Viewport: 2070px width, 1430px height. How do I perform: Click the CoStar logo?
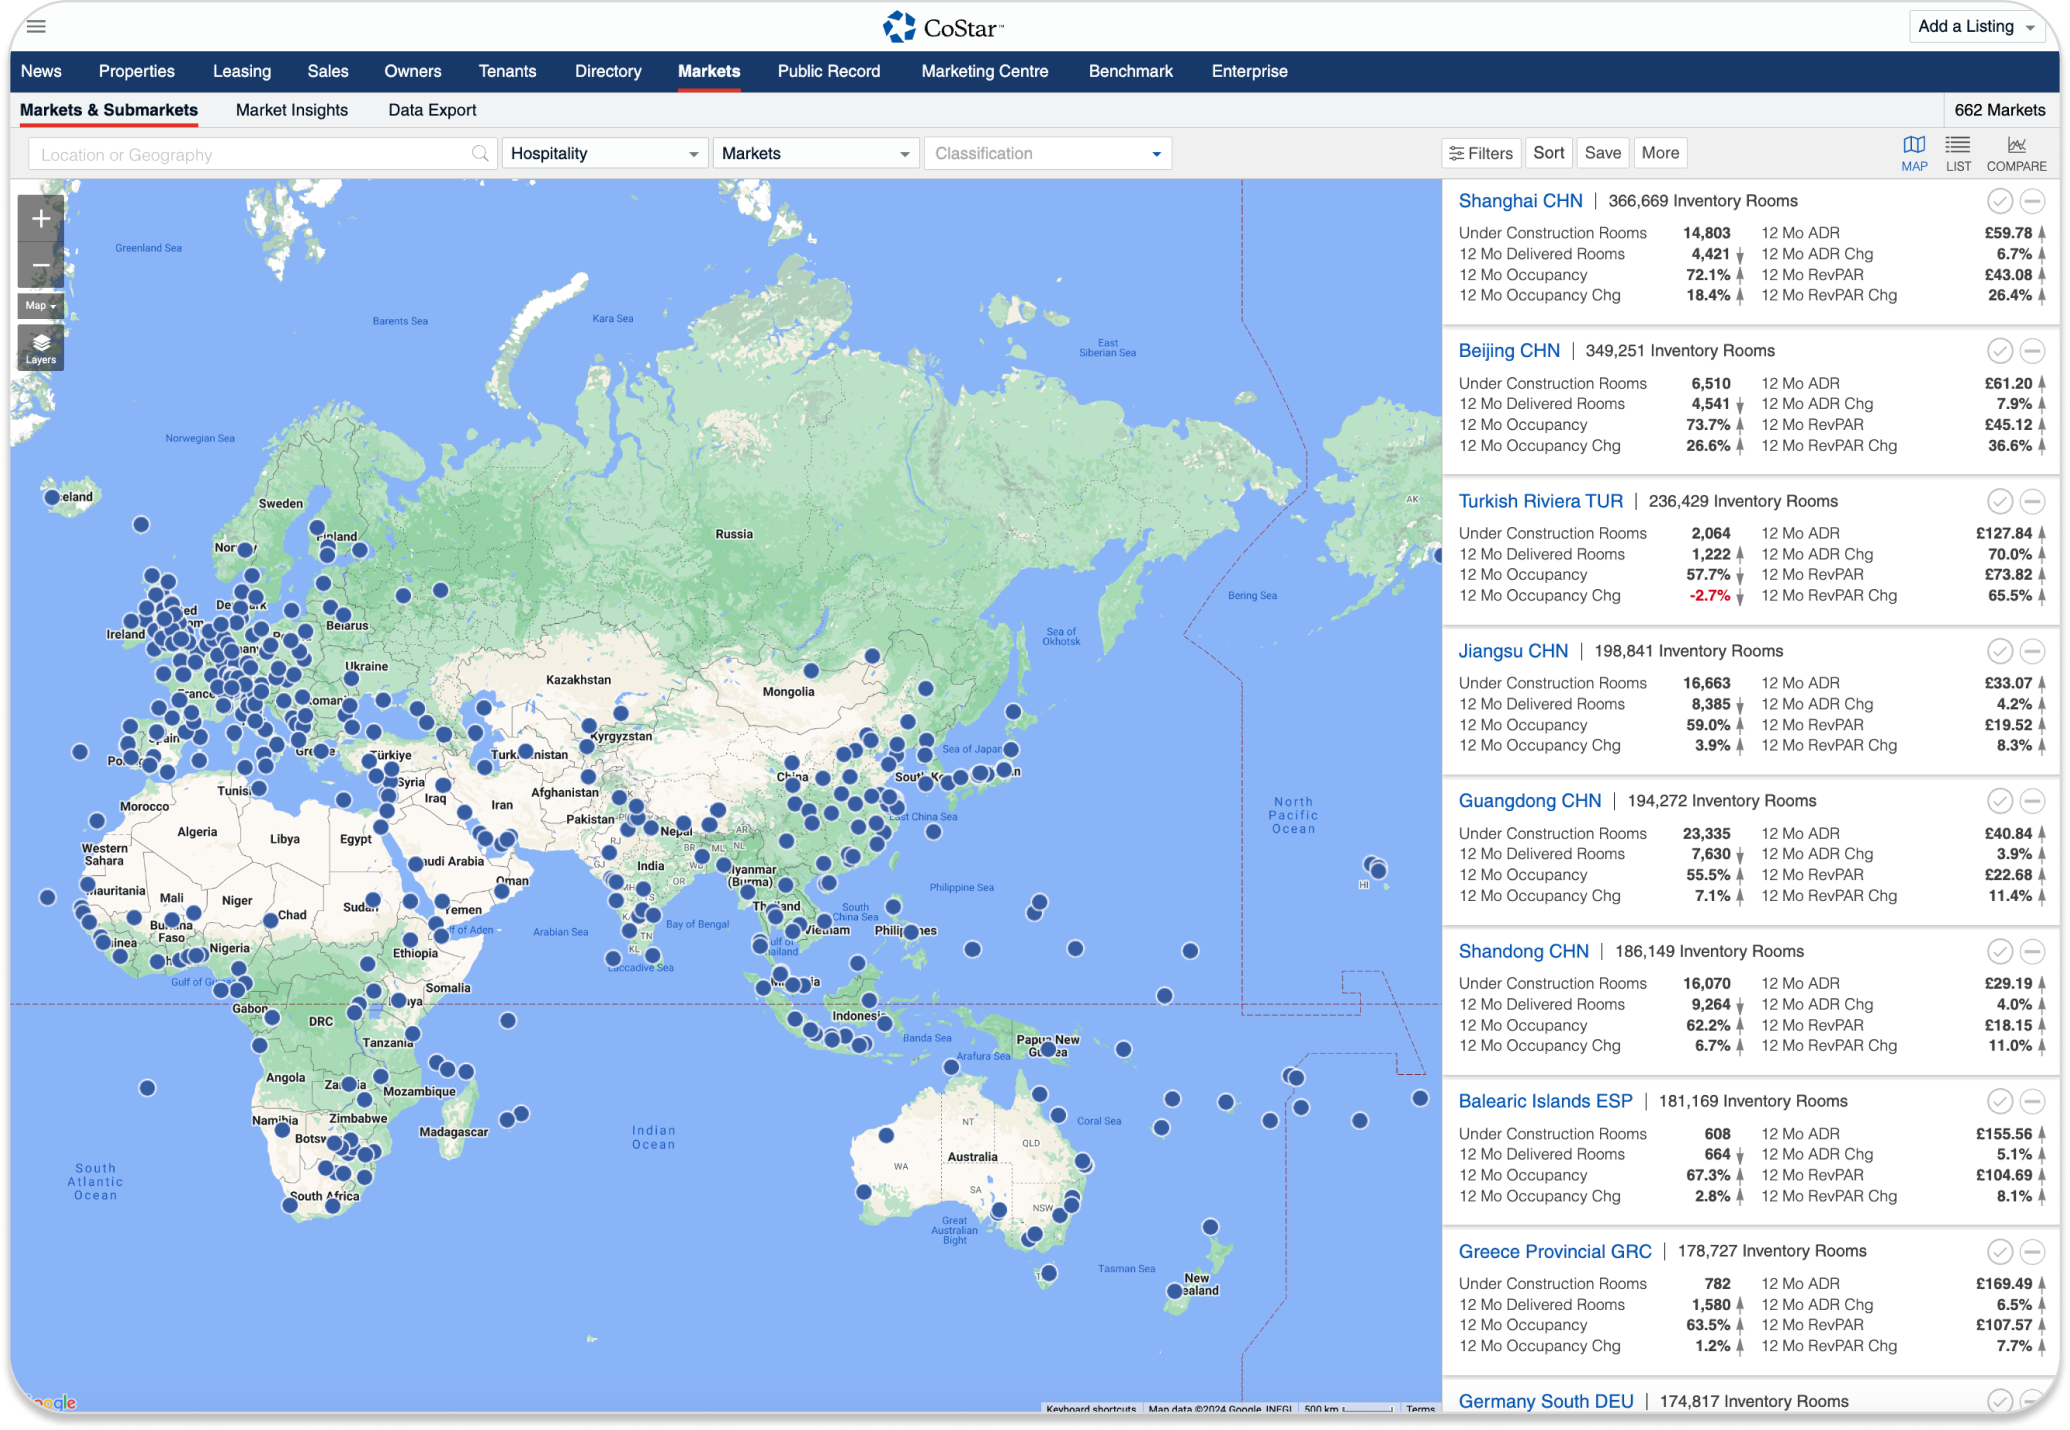943,26
